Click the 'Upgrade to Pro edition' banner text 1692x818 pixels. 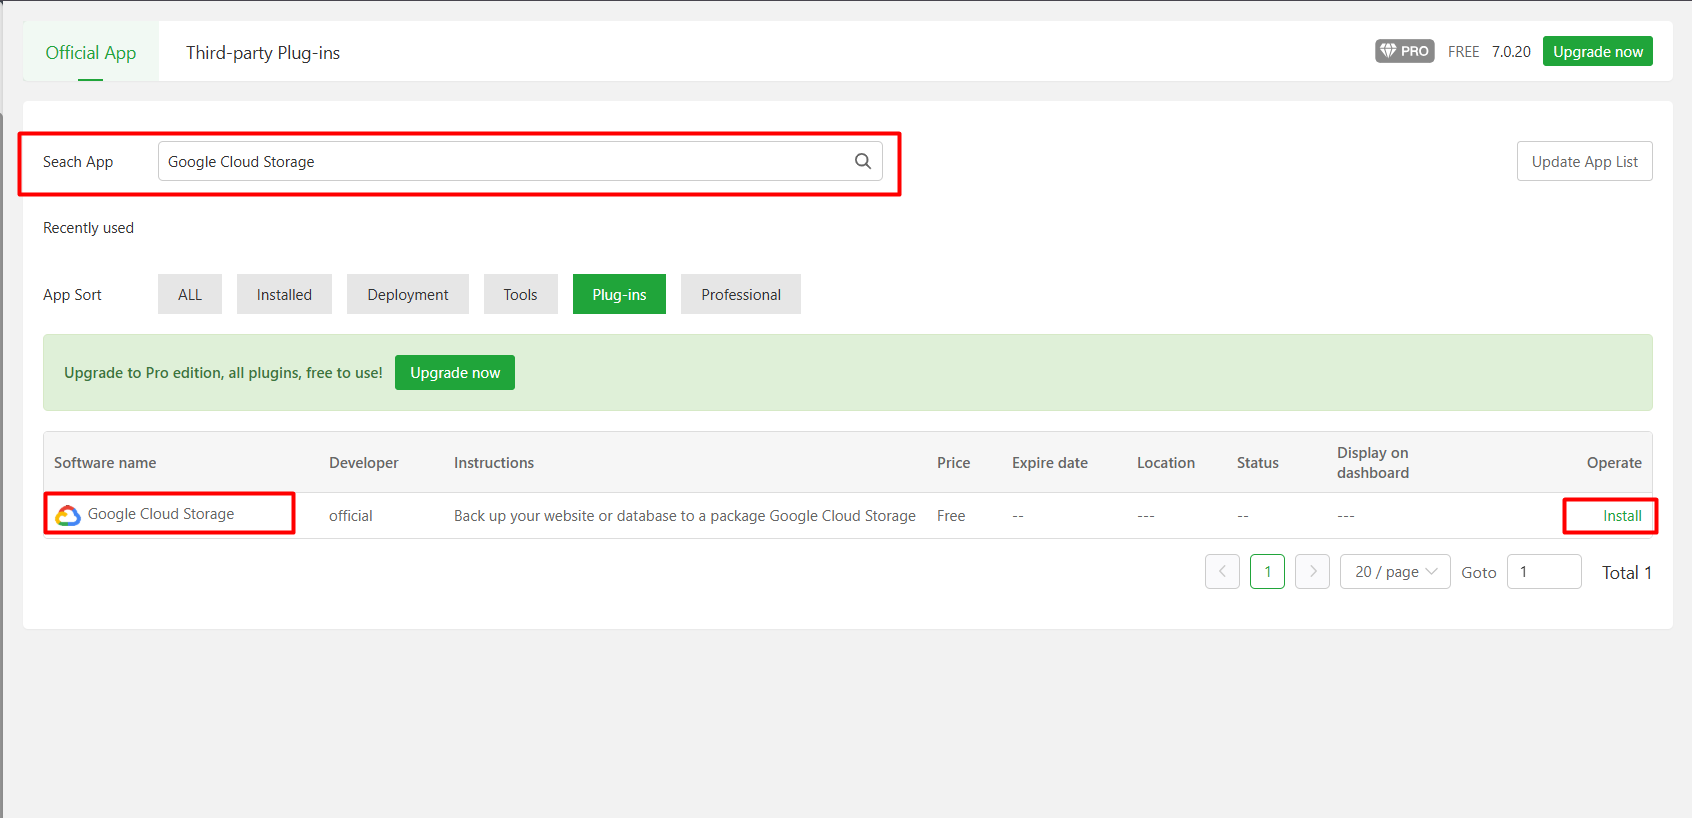click(223, 373)
